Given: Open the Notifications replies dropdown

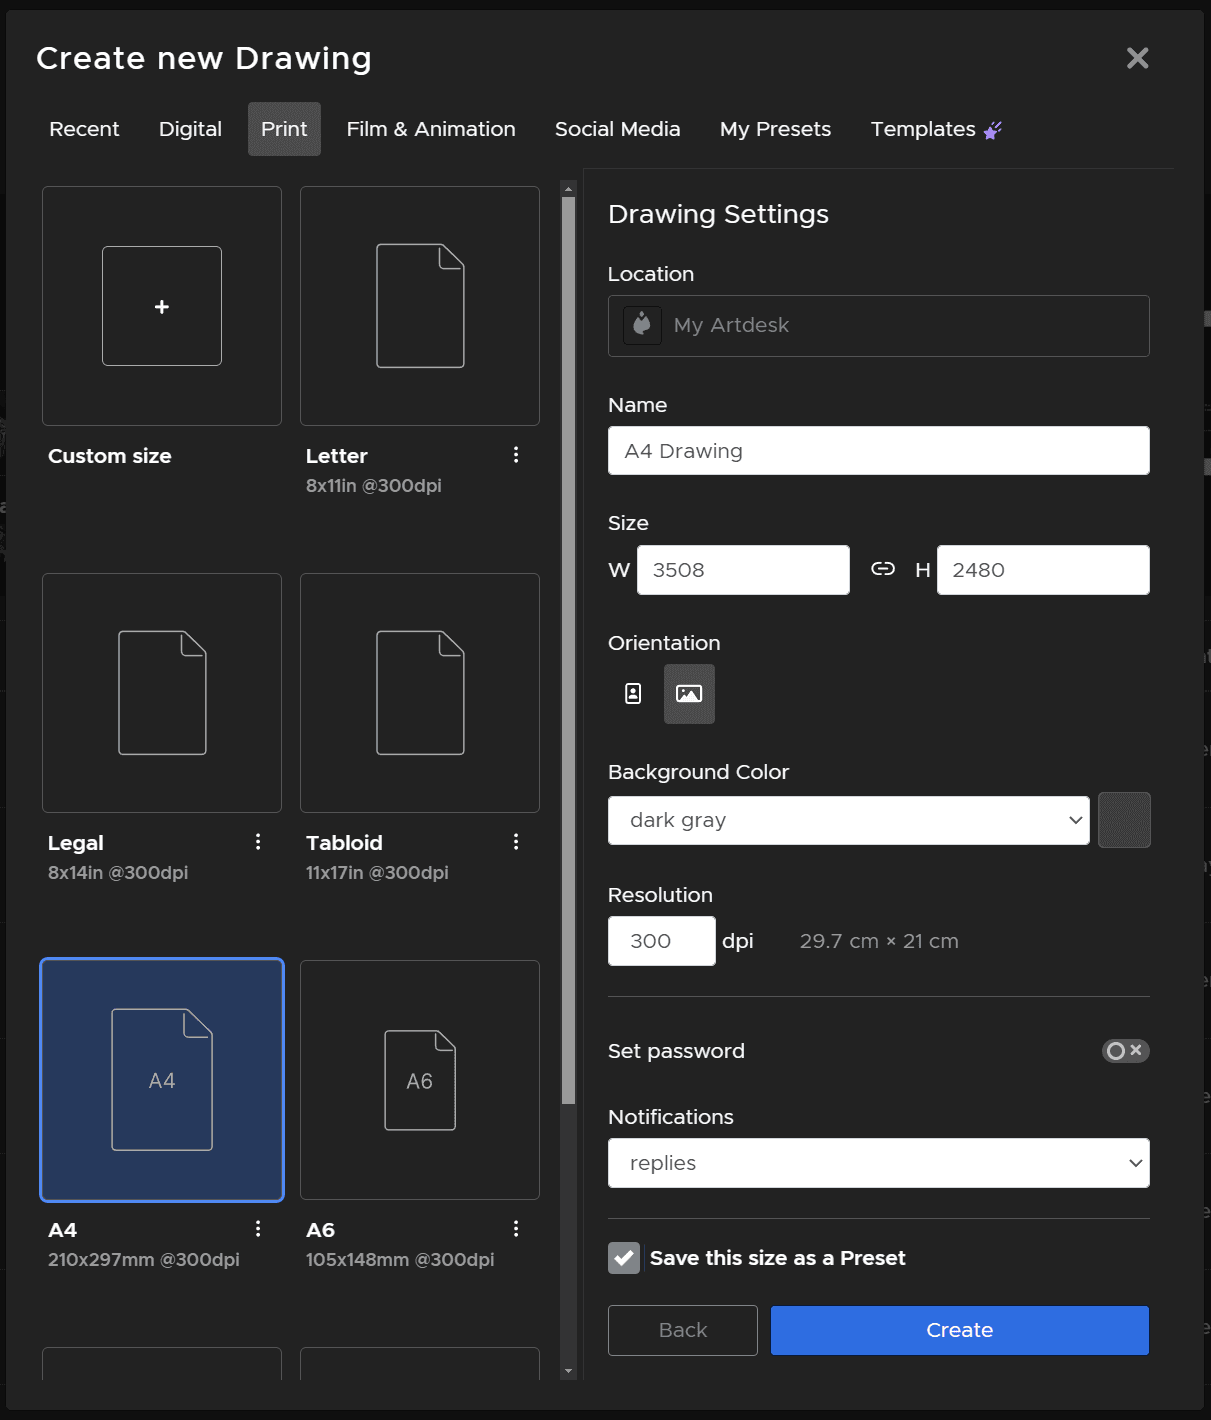Looking at the screenshot, I should (x=878, y=1163).
